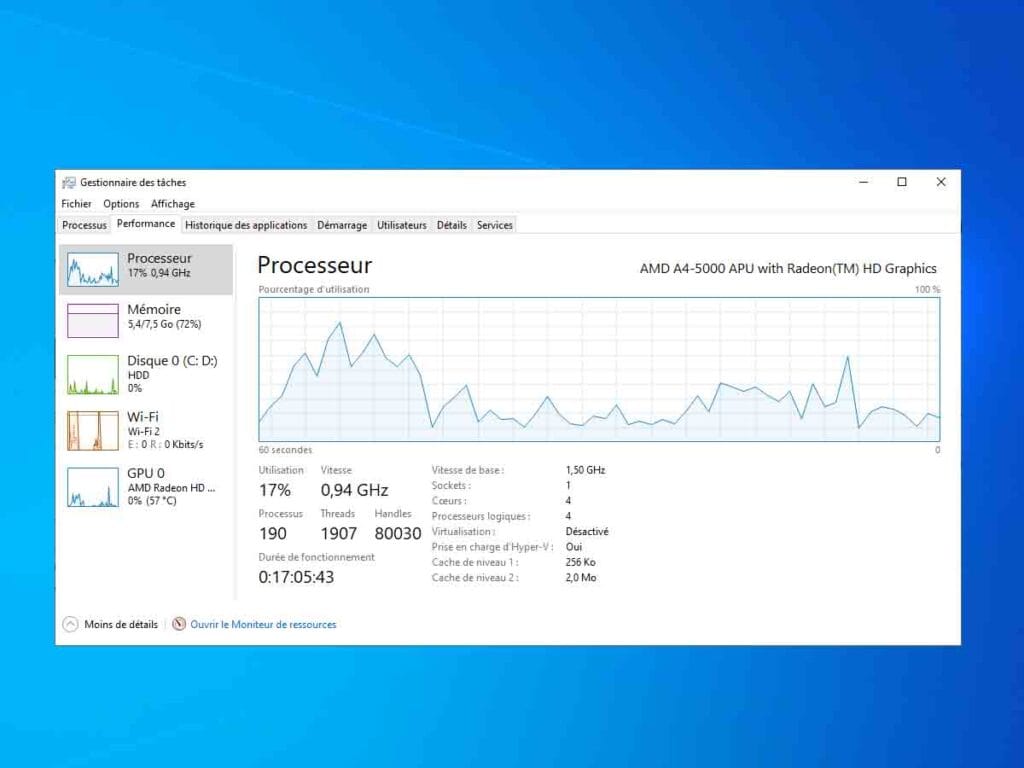The image size is (1024, 768).
Task: Open the Détails tab
Action: [x=452, y=225]
